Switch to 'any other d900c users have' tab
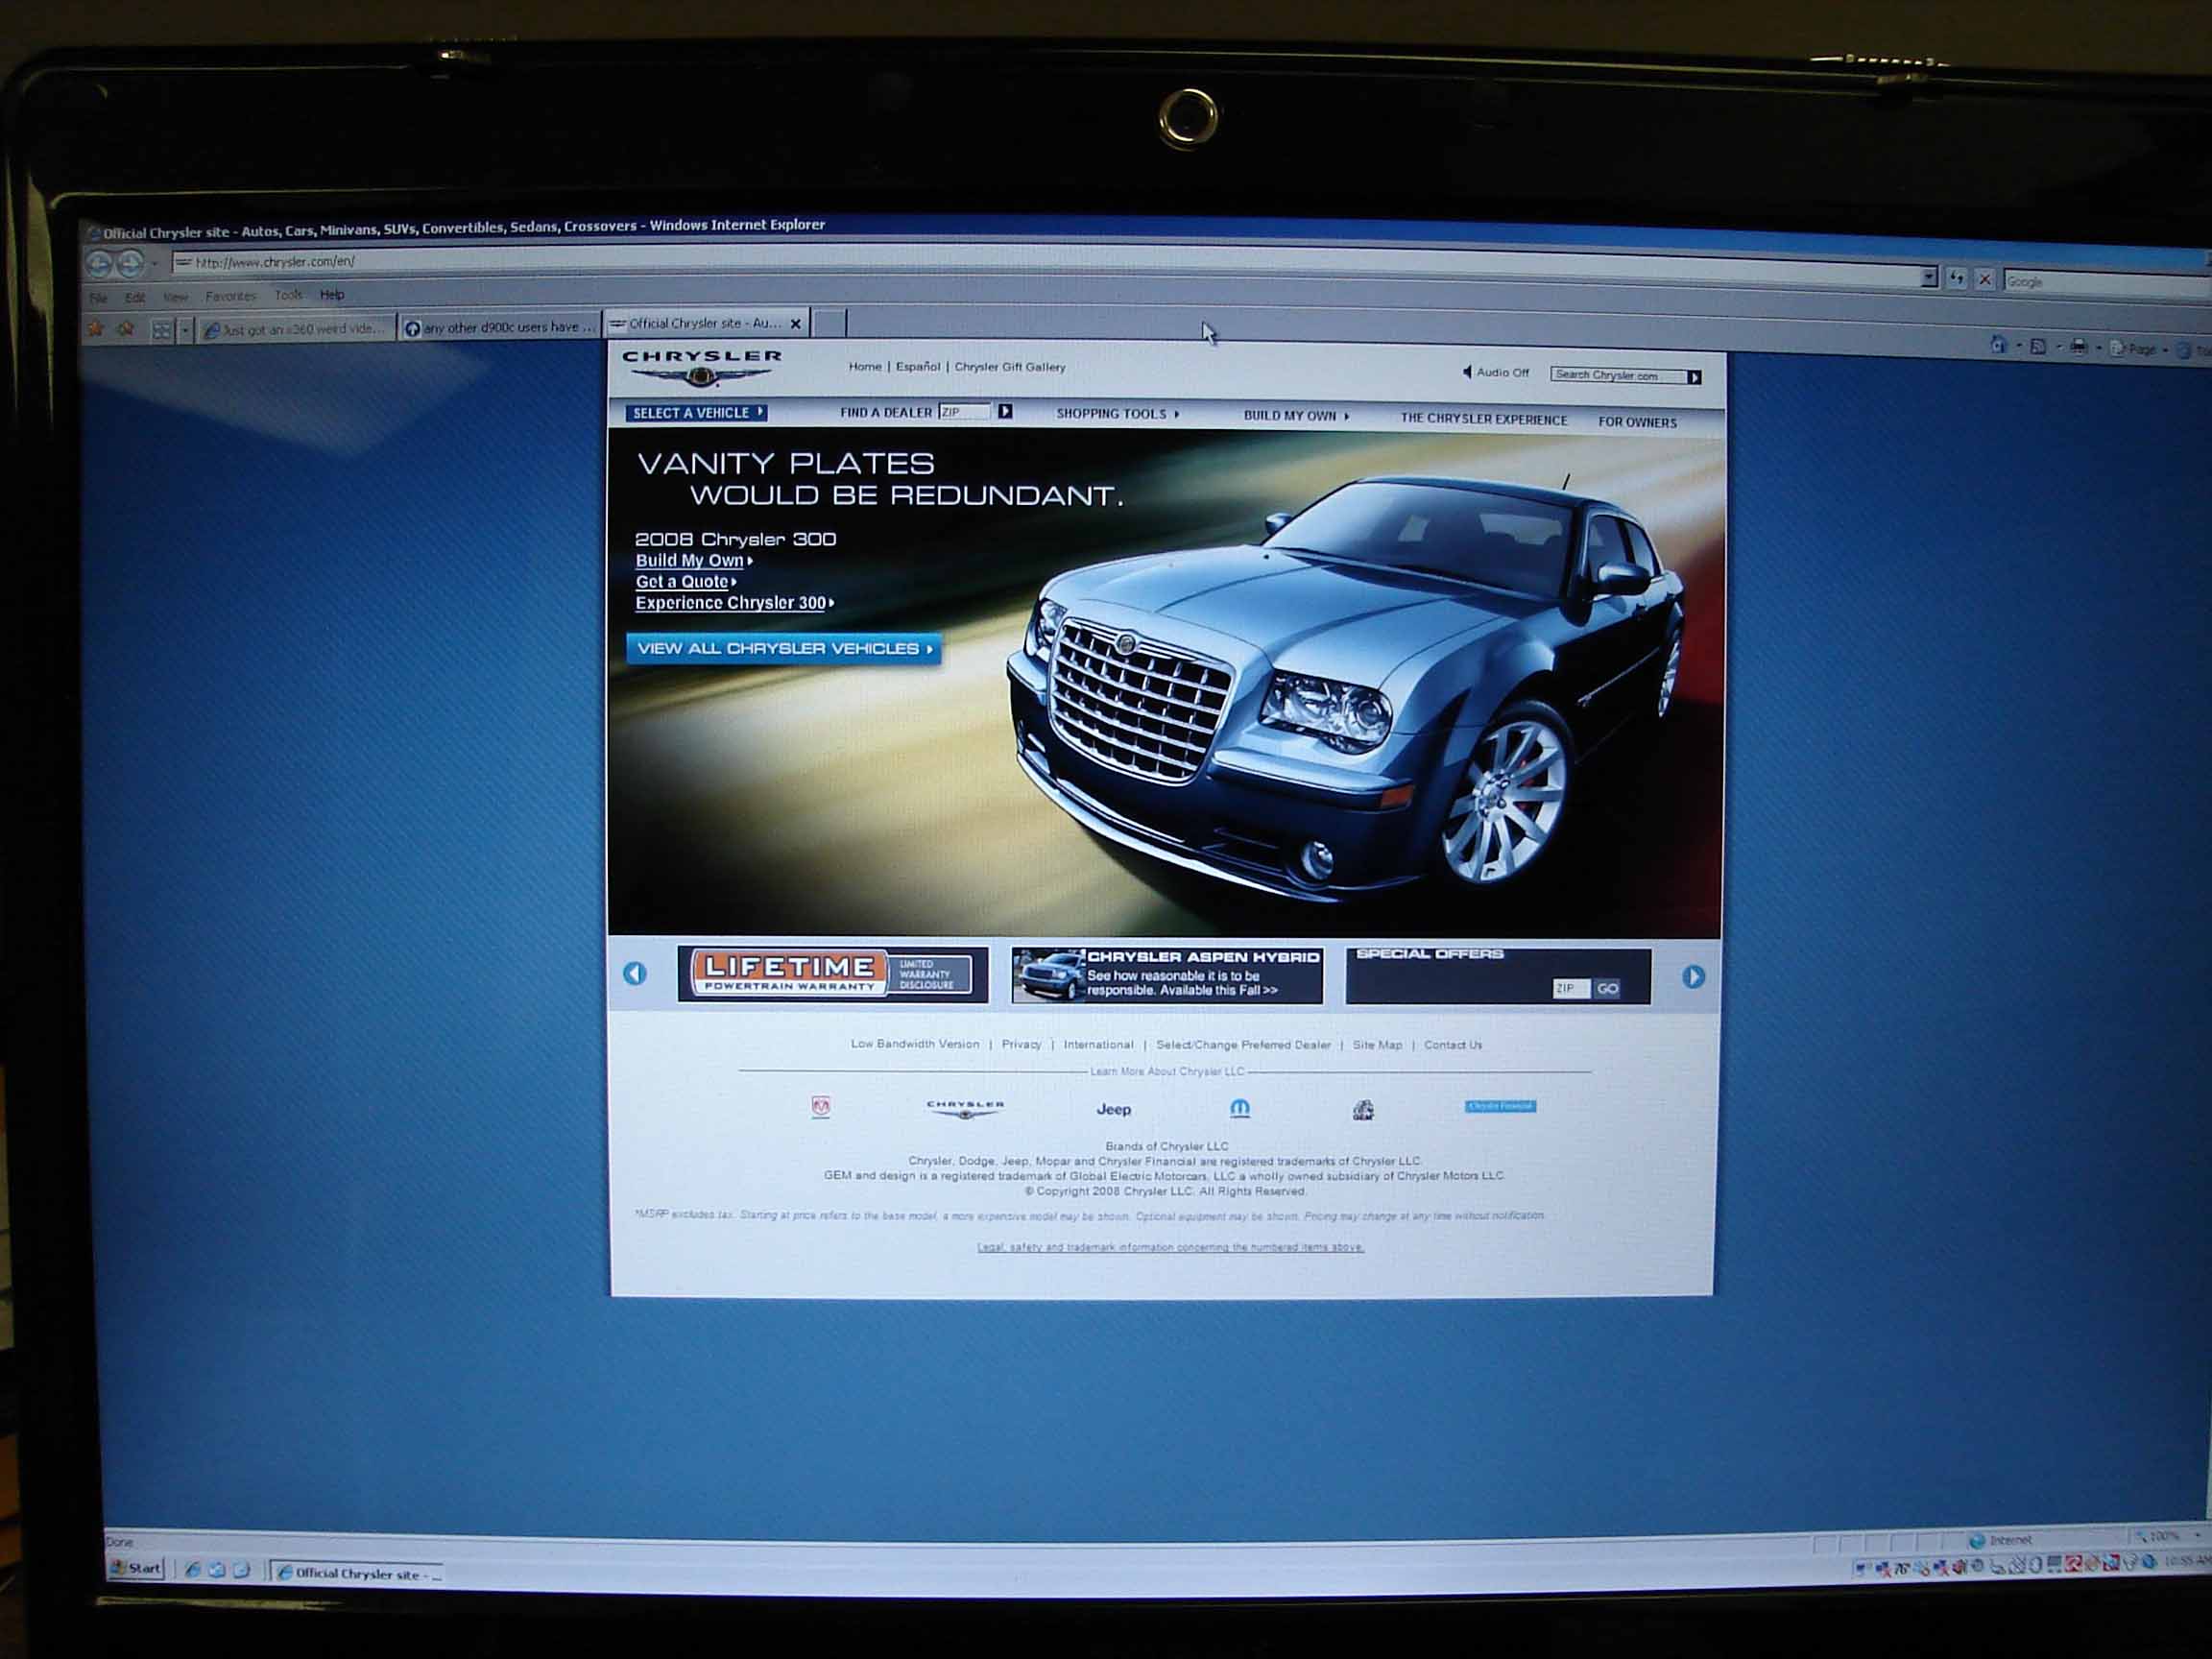 [x=499, y=327]
